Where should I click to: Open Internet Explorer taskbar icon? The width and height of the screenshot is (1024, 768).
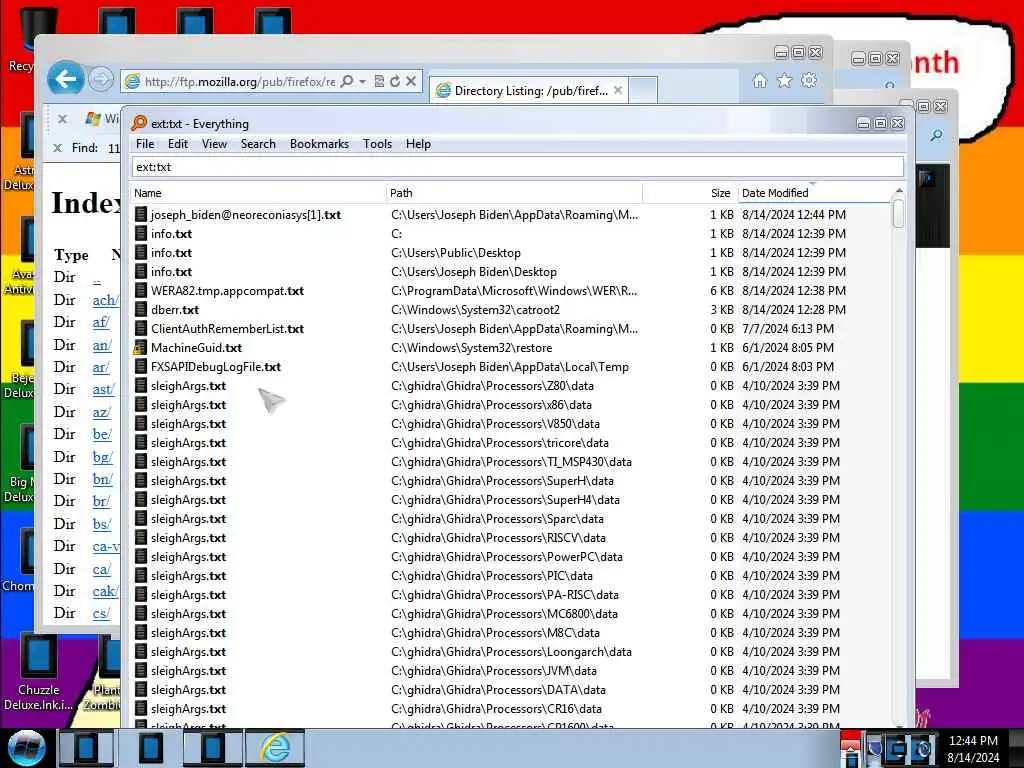275,748
